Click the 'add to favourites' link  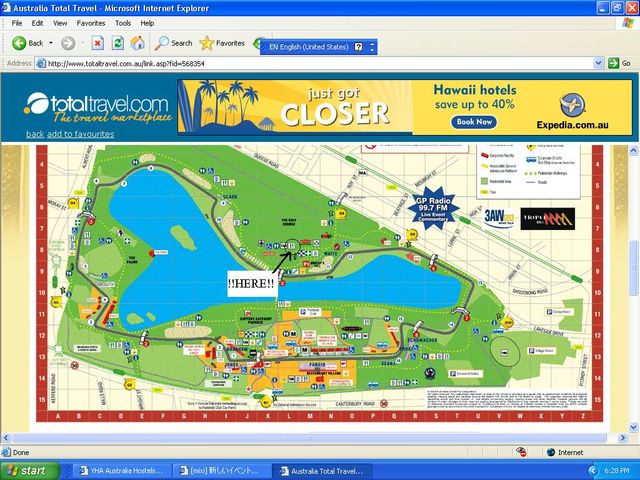[x=81, y=134]
